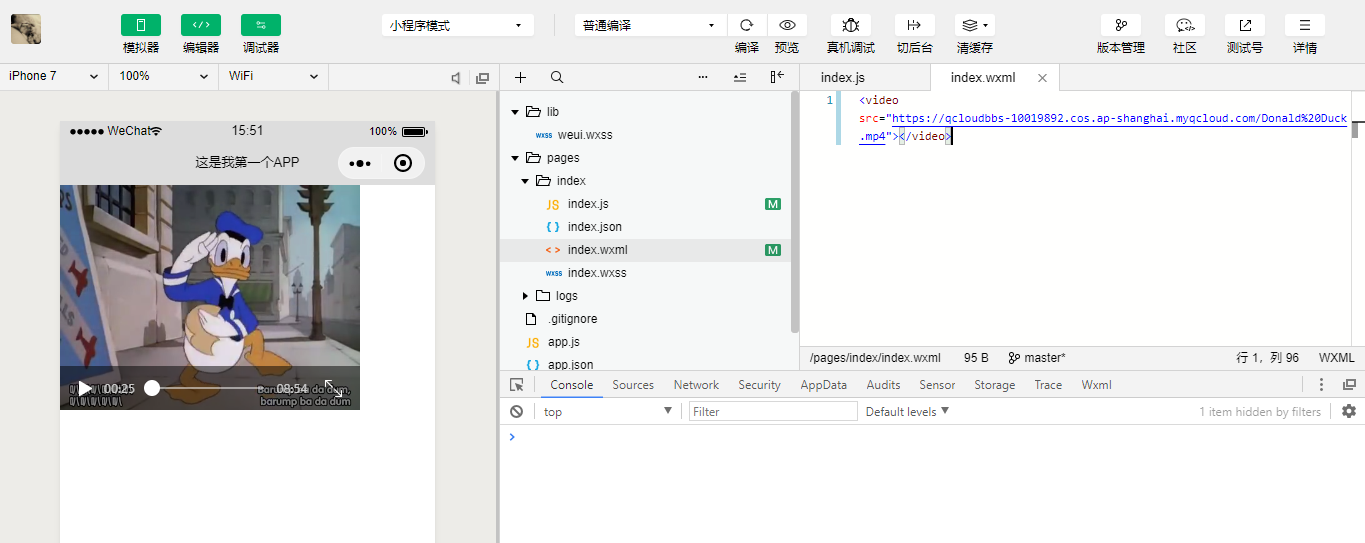1365x543 pixels.
Task: Select the index.wxss file
Action: tap(596, 273)
